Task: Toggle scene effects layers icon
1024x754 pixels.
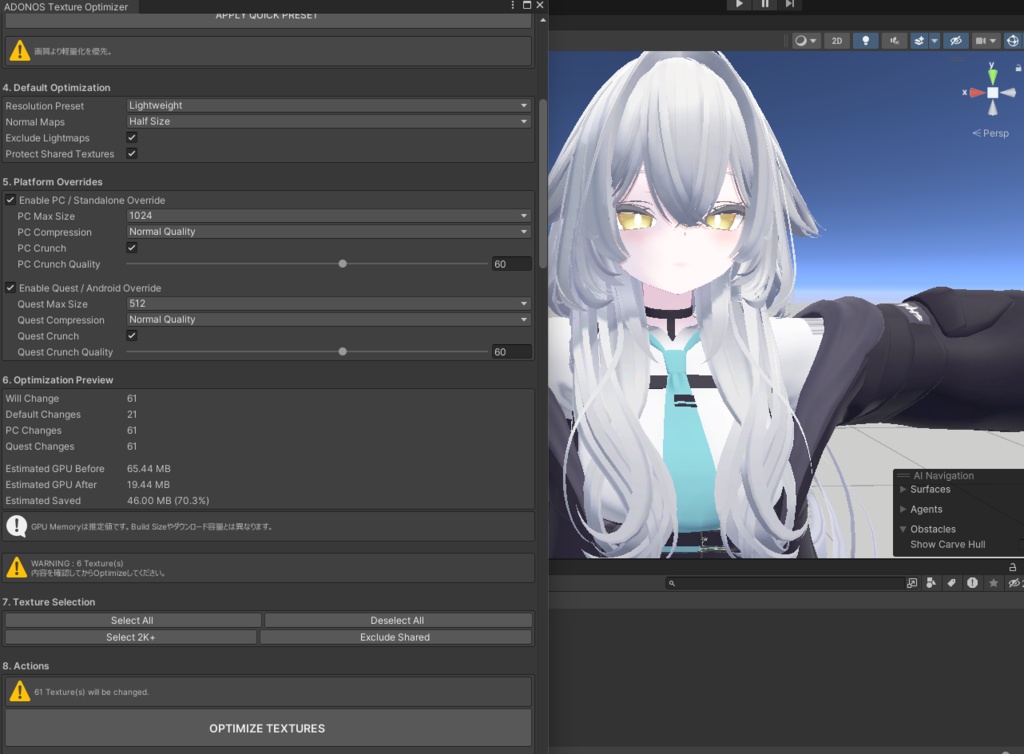Action: pyautogui.click(x=919, y=40)
